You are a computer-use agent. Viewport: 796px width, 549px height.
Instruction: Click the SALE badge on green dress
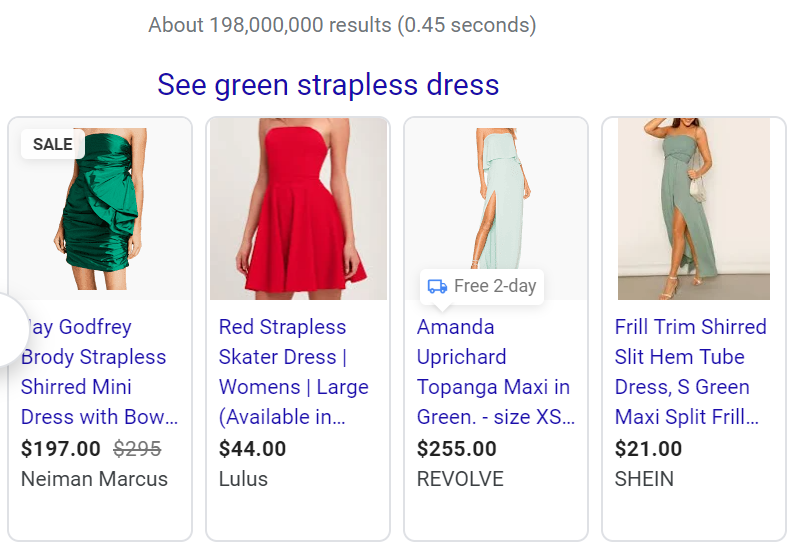point(52,144)
